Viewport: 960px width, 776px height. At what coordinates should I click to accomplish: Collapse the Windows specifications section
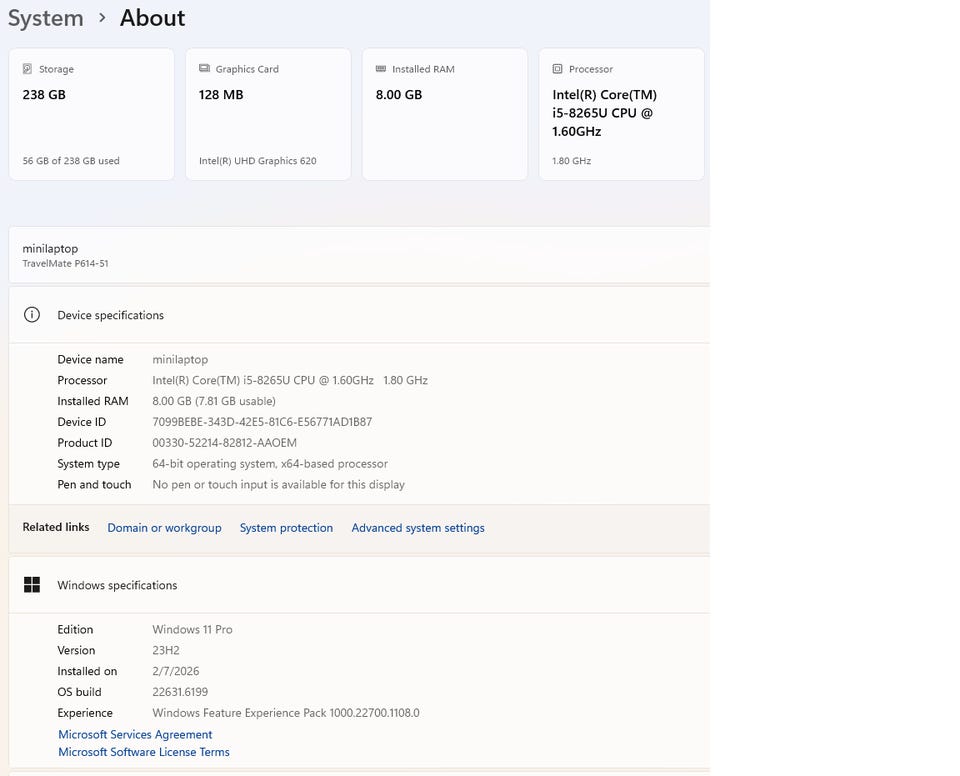(359, 585)
